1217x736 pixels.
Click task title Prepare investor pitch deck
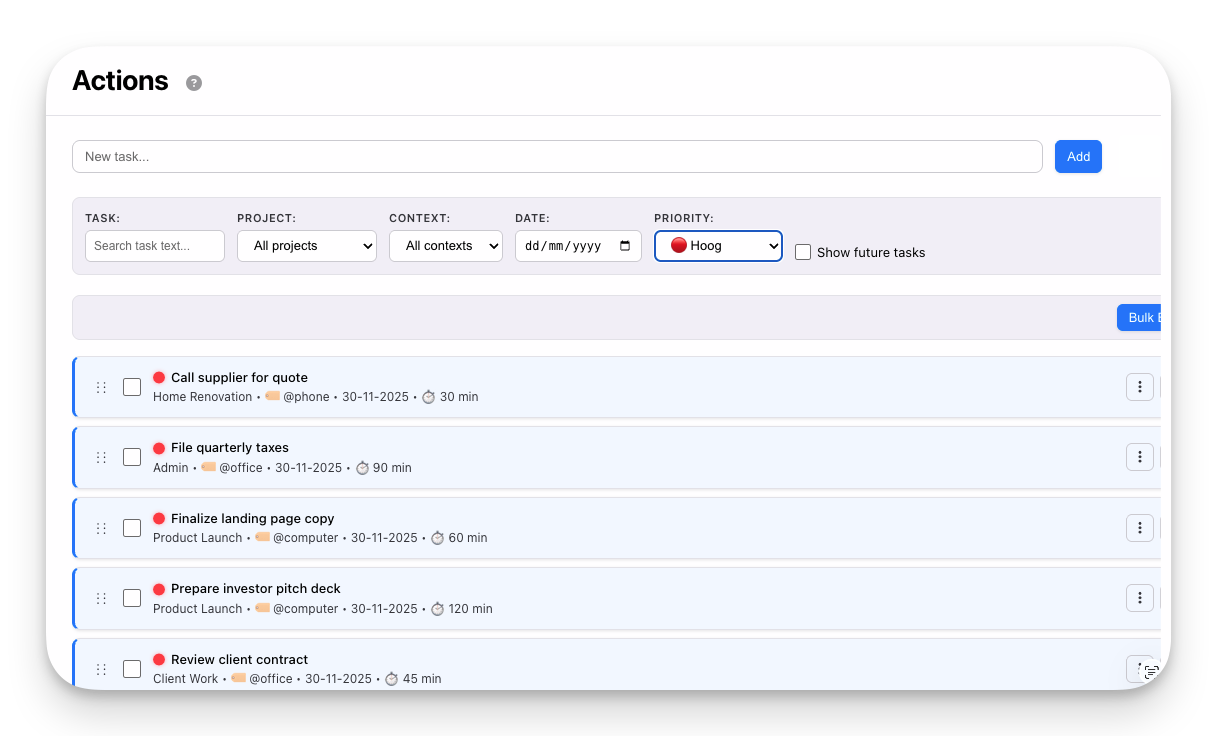(256, 589)
